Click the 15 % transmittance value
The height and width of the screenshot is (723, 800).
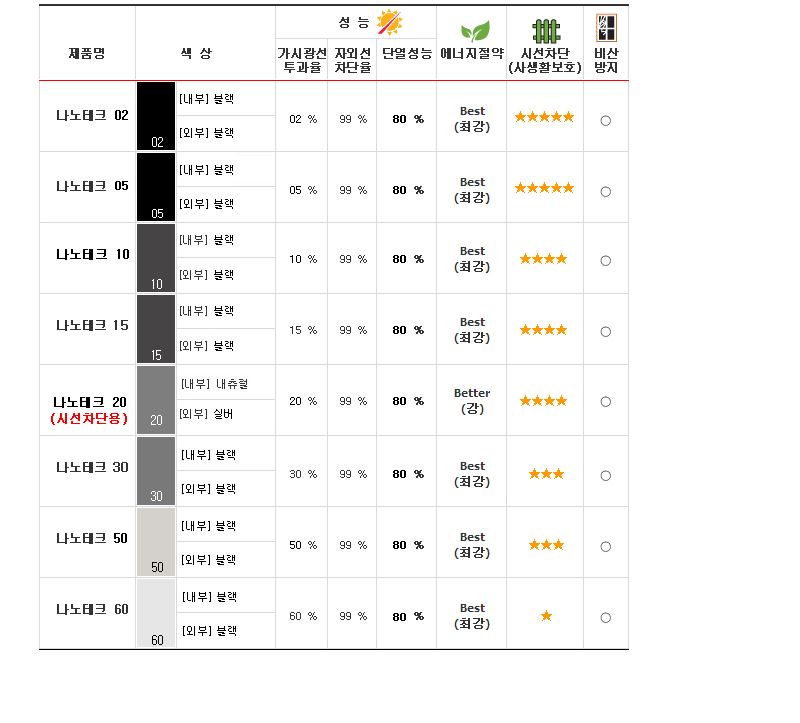click(x=303, y=330)
